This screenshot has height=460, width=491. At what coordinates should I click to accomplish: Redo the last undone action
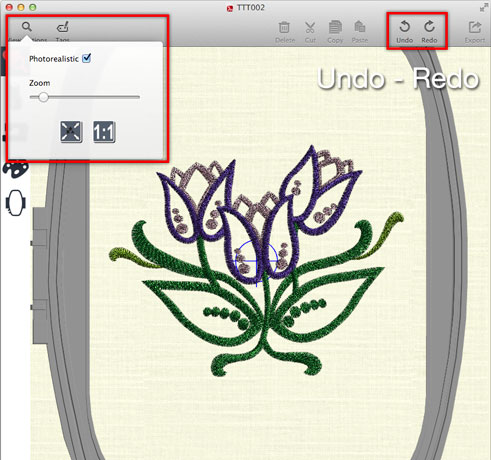(x=429, y=27)
